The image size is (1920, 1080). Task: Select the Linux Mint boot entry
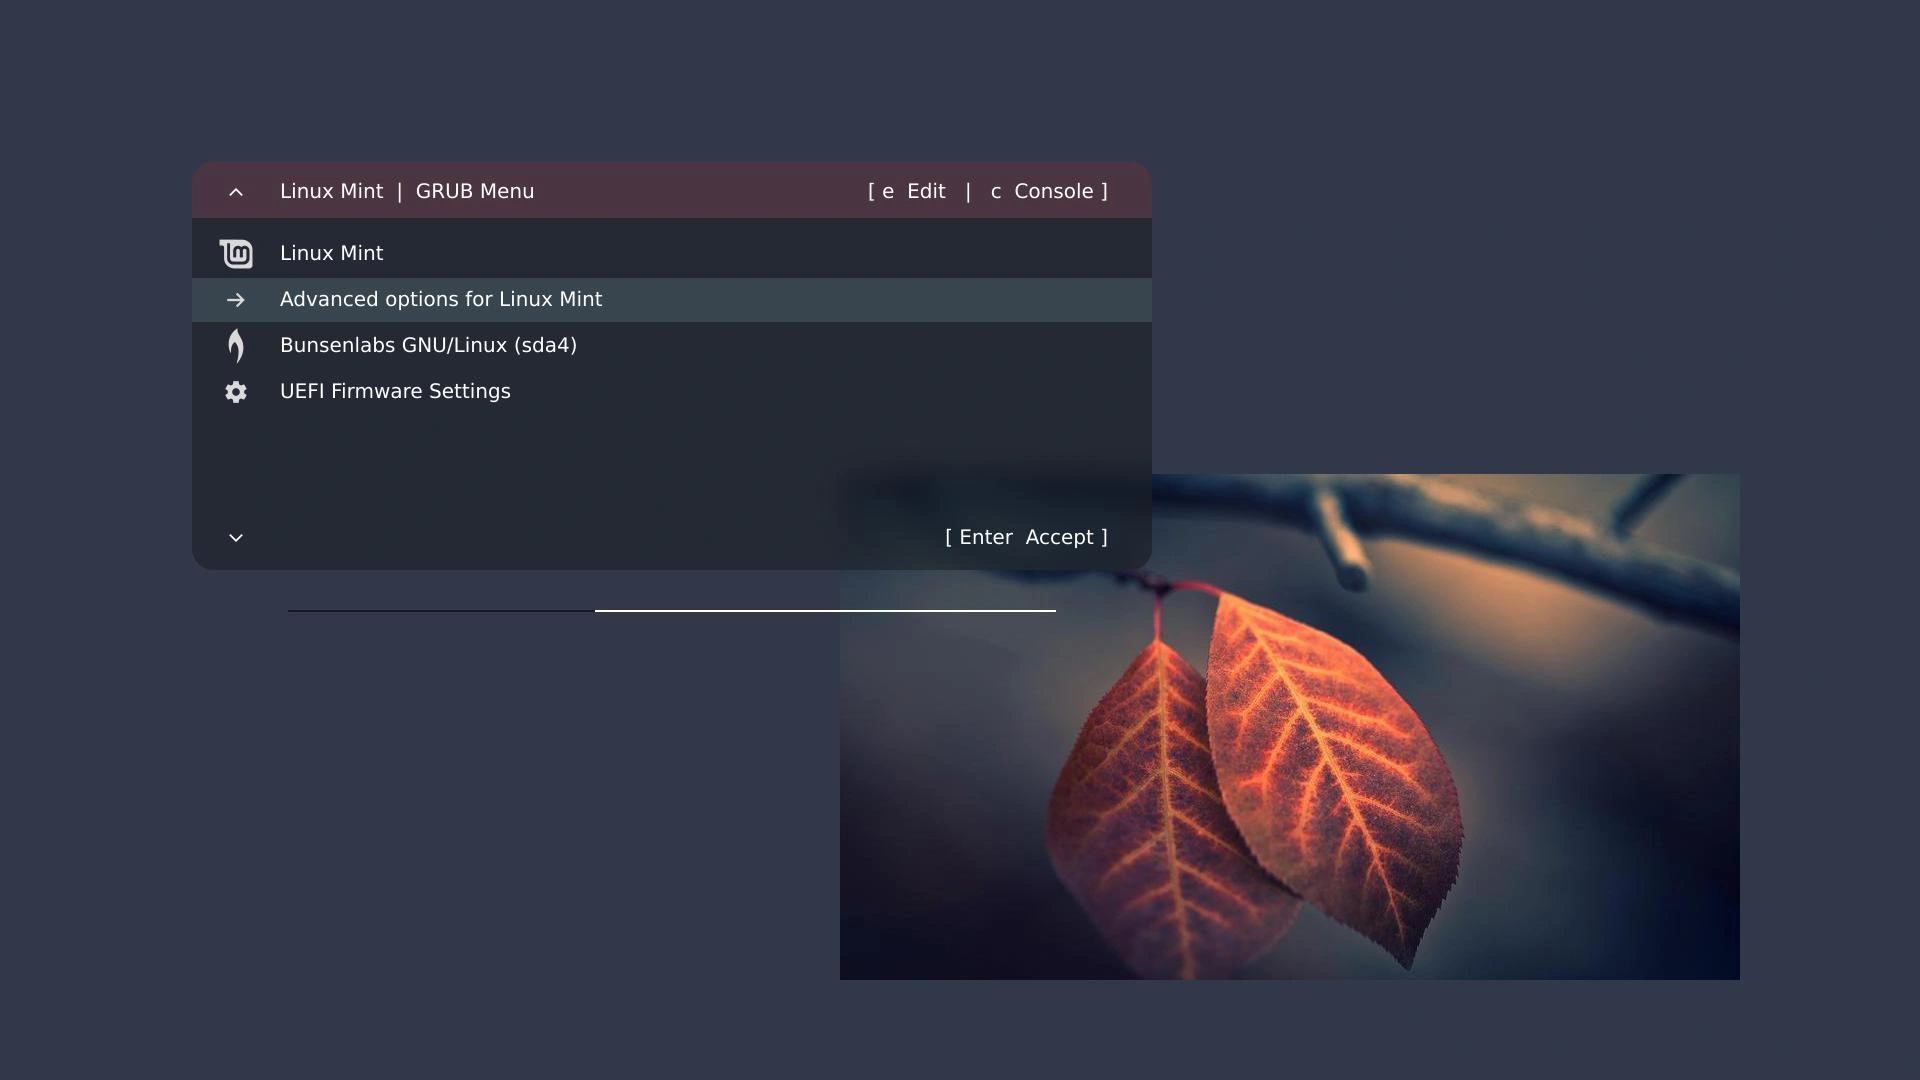pos(672,254)
